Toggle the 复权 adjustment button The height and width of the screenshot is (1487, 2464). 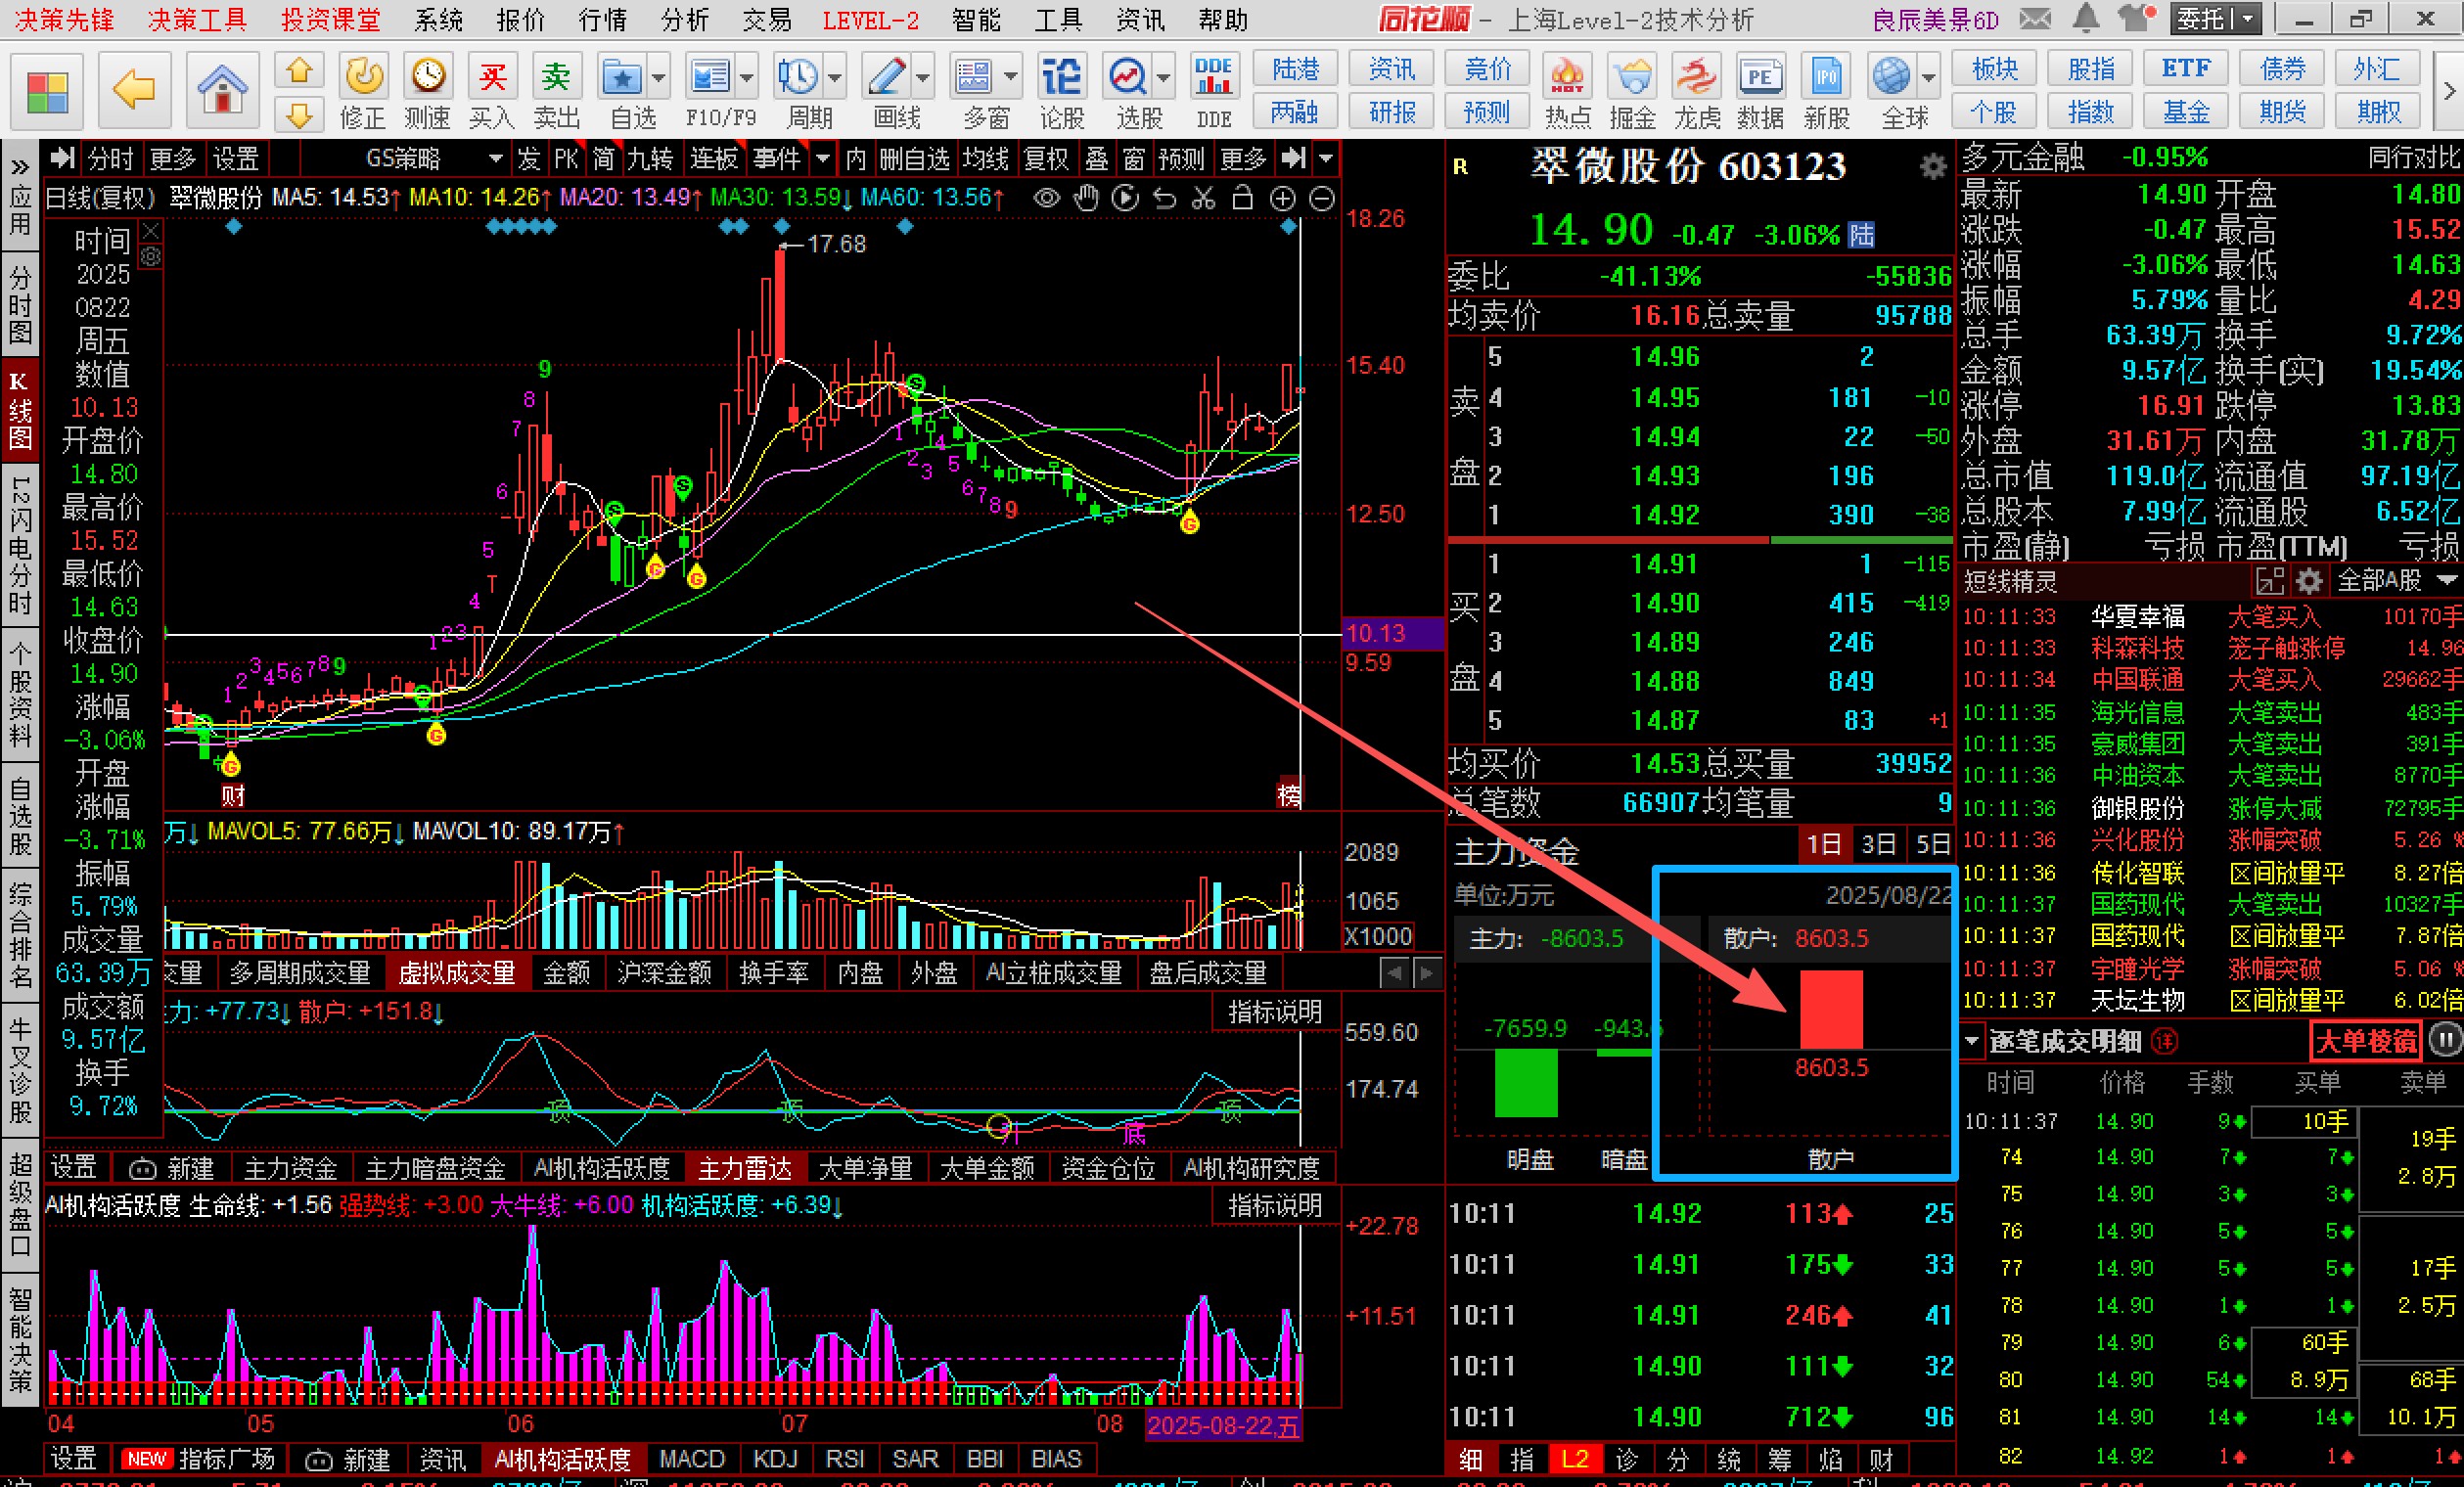pyautogui.click(x=1046, y=159)
